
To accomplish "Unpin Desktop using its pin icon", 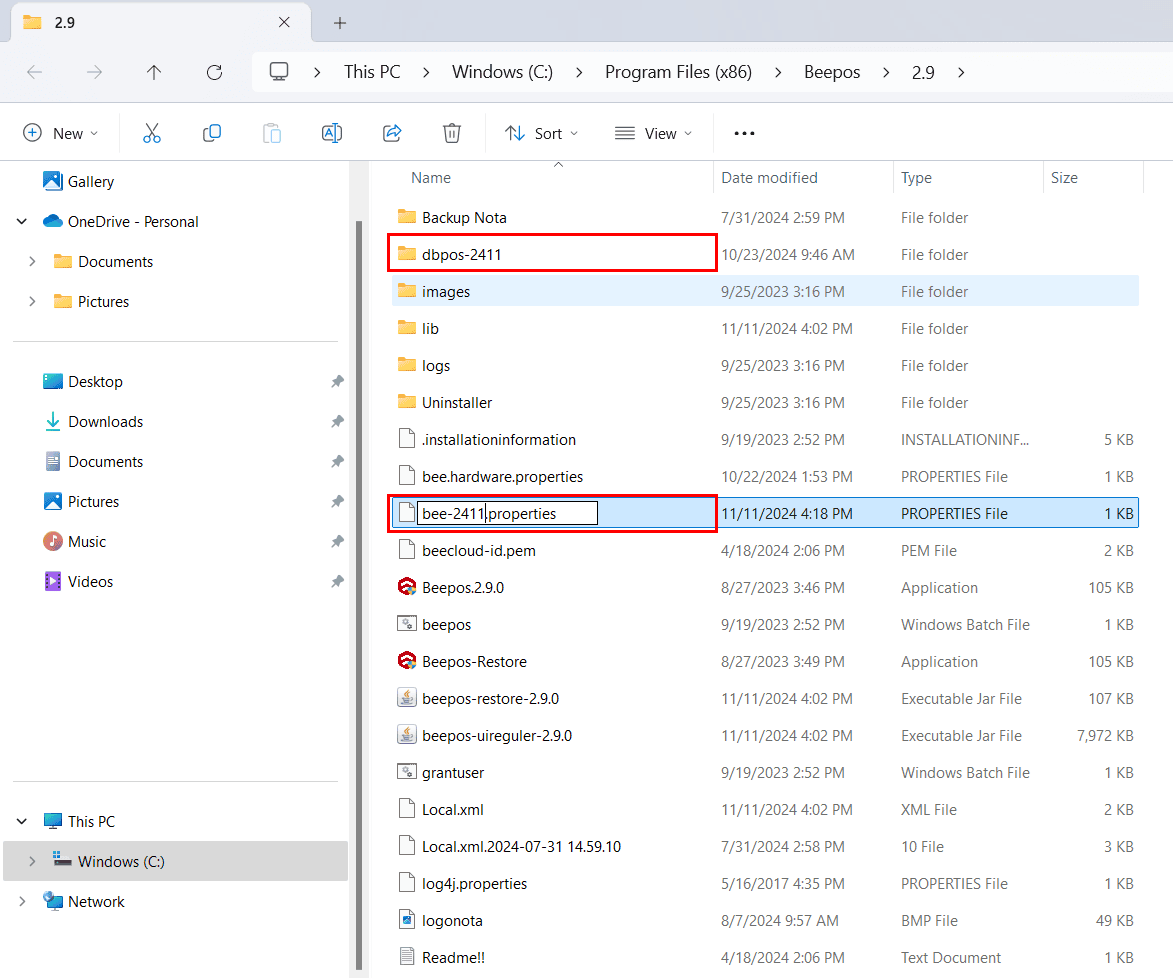I will (x=337, y=382).
